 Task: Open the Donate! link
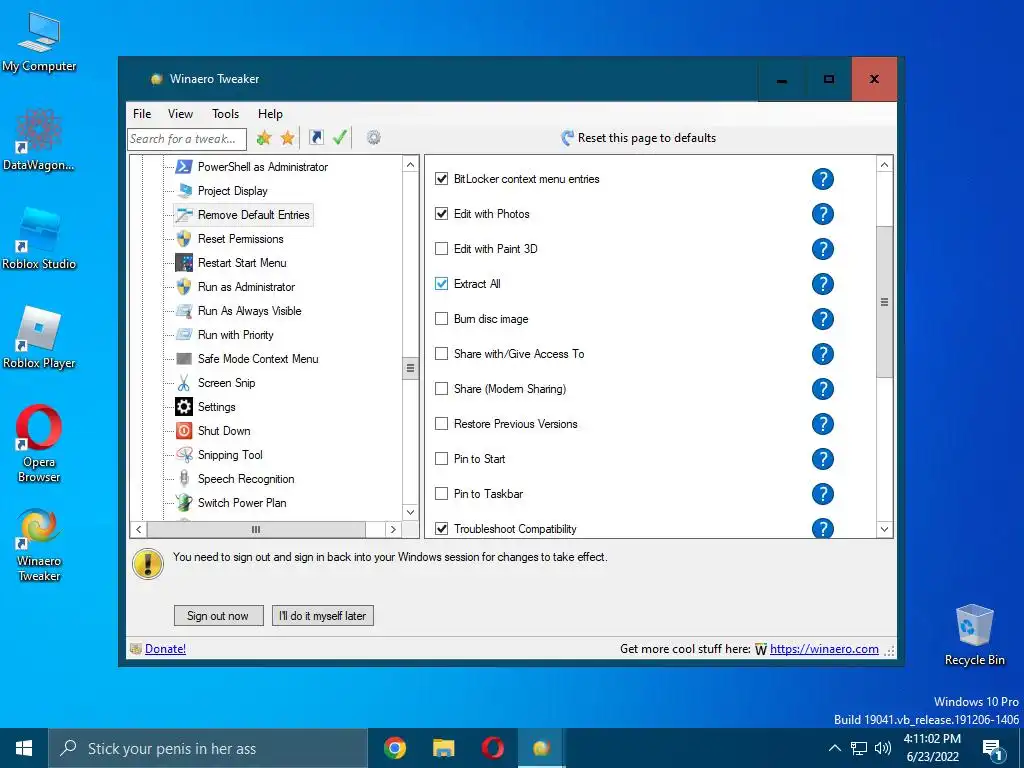pos(165,648)
